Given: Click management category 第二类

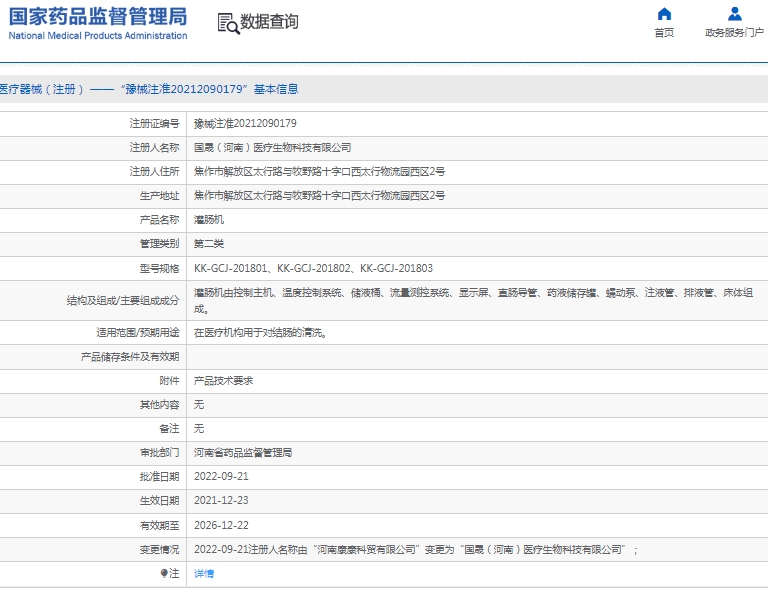Looking at the screenshot, I should [x=209, y=243].
